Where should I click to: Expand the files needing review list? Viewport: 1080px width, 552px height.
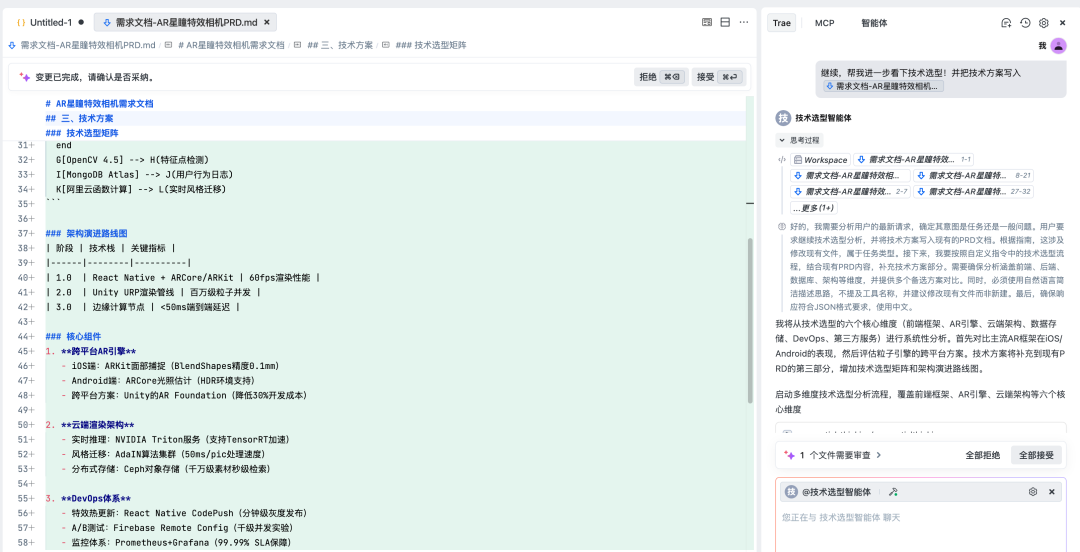[x=879, y=455]
